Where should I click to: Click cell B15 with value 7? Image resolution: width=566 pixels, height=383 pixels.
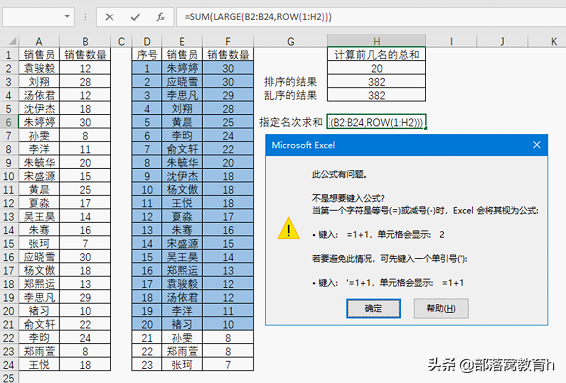click(x=85, y=244)
